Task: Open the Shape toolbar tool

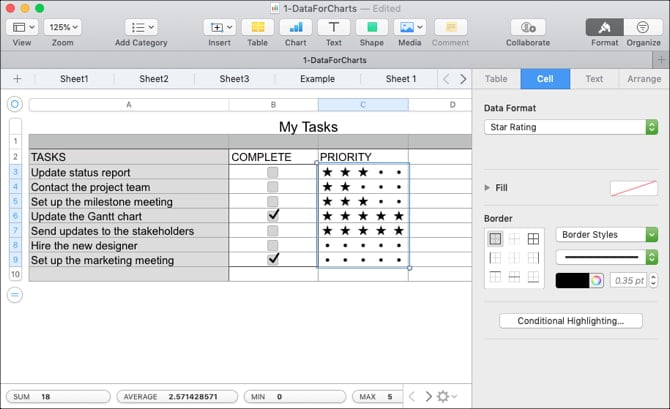Action: [370, 27]
